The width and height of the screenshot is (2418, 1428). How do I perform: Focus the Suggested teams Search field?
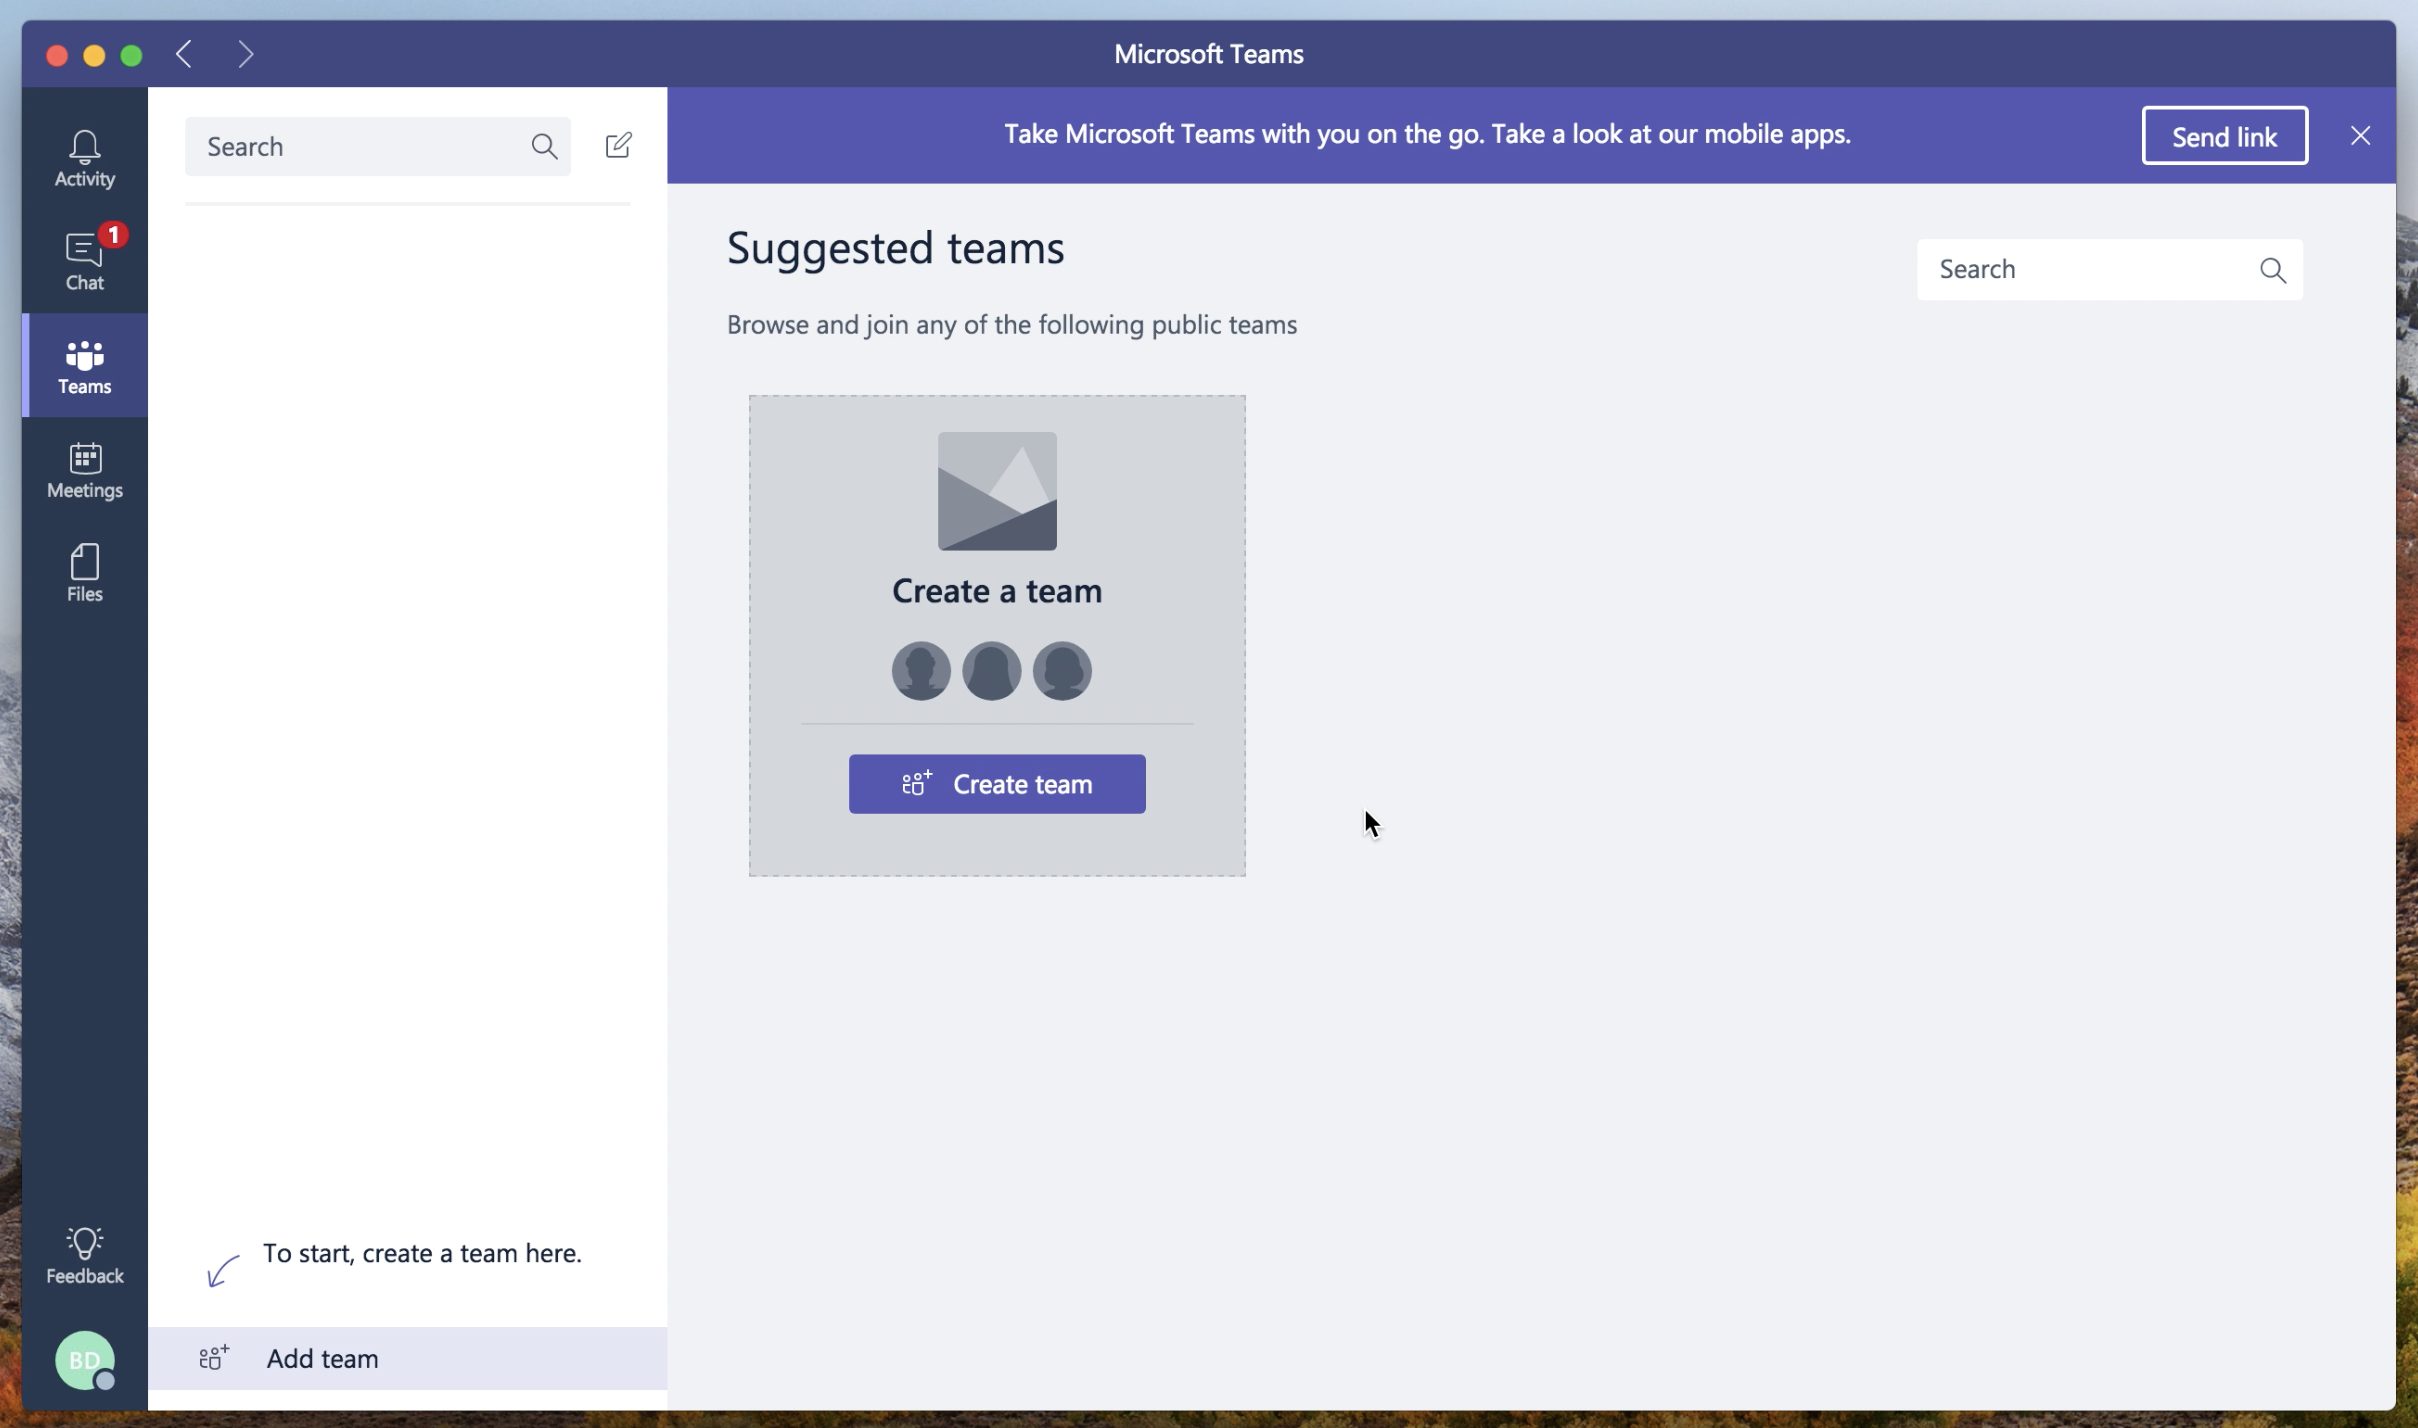(2090, 270)
